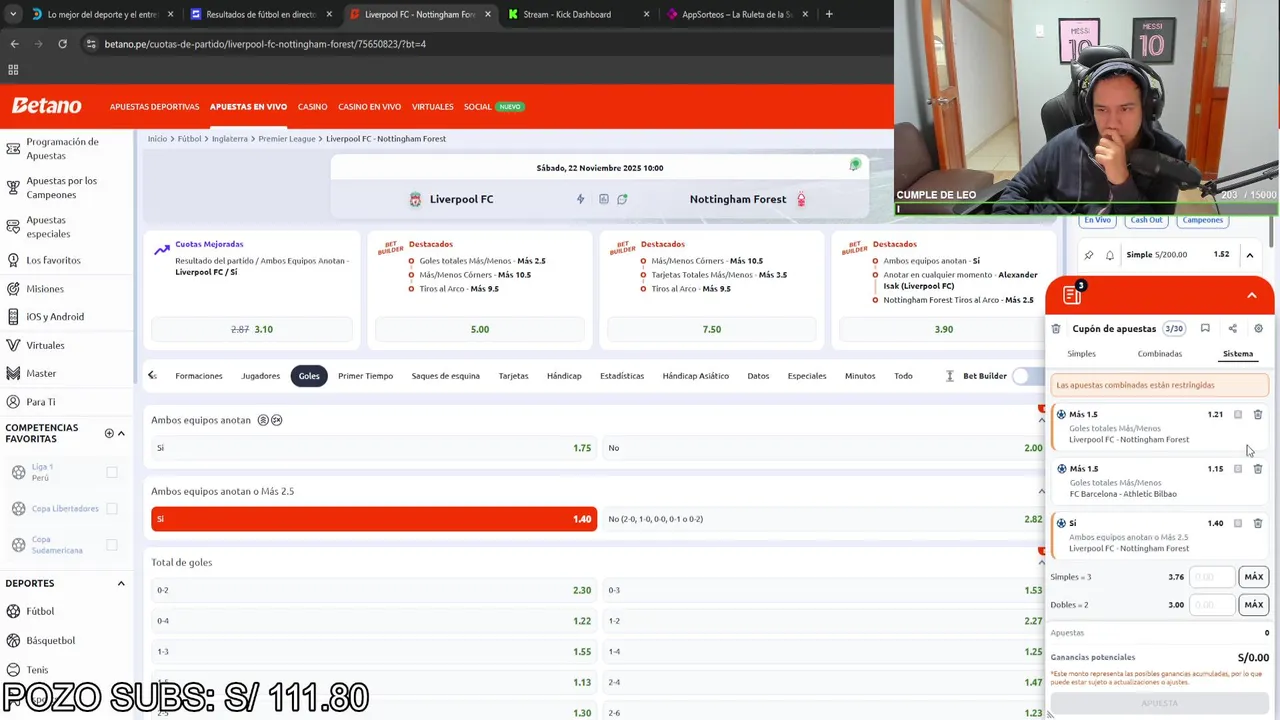1280x720 pixels.
Task: Toggle the Bet Builder switch
Action: pyautogui.click(x=1027, y=376)
